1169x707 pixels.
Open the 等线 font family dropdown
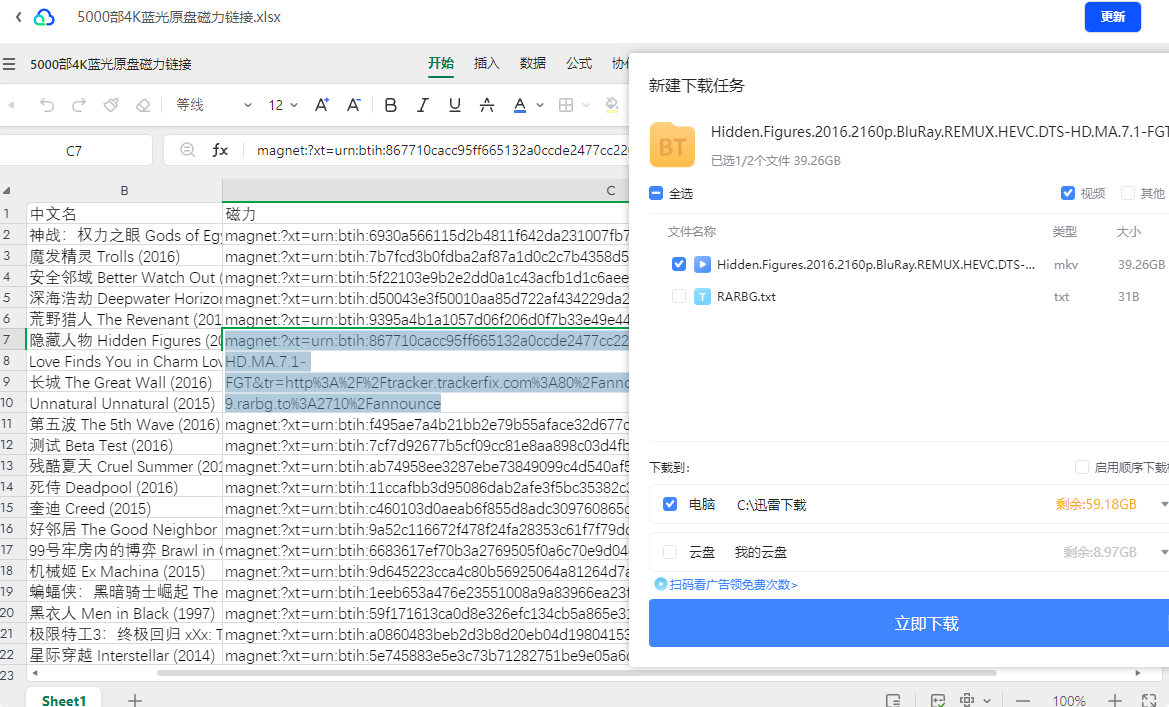(214, 105)
